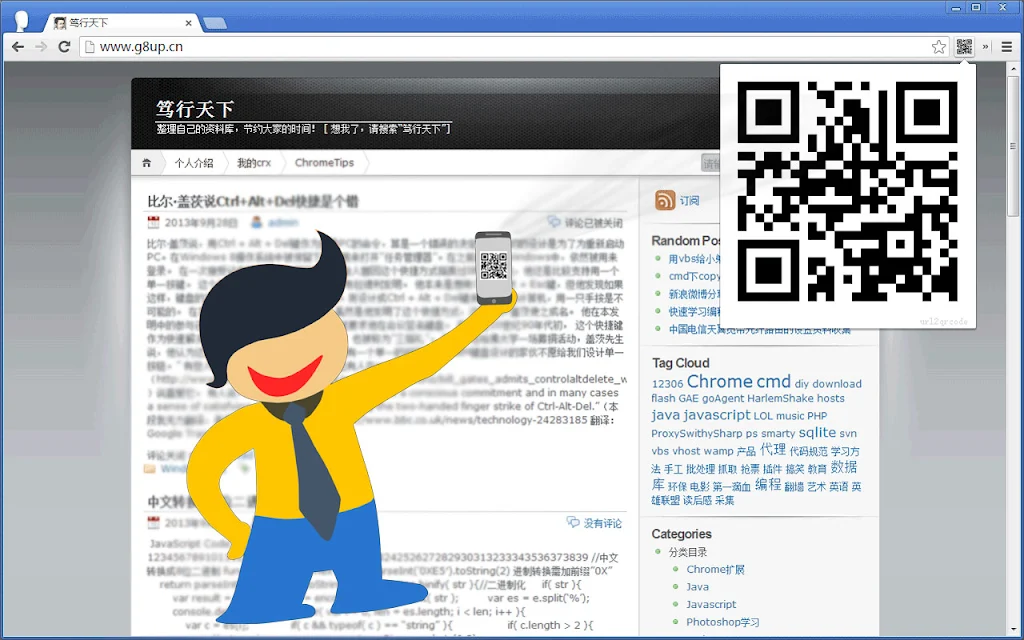Click the RSS feed orange icon
This screenshot has height=640, width=1024.
click(x=665, y=200)
